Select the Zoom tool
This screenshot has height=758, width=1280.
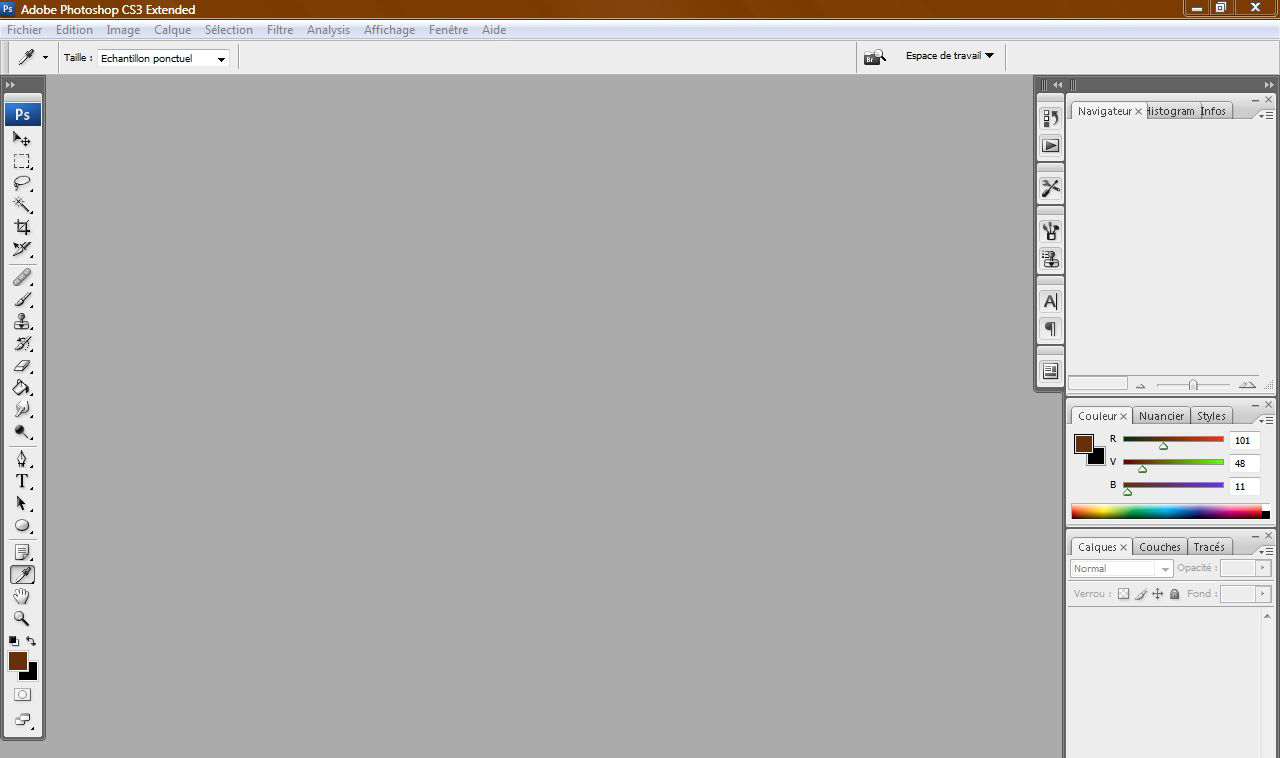[22, 618]
